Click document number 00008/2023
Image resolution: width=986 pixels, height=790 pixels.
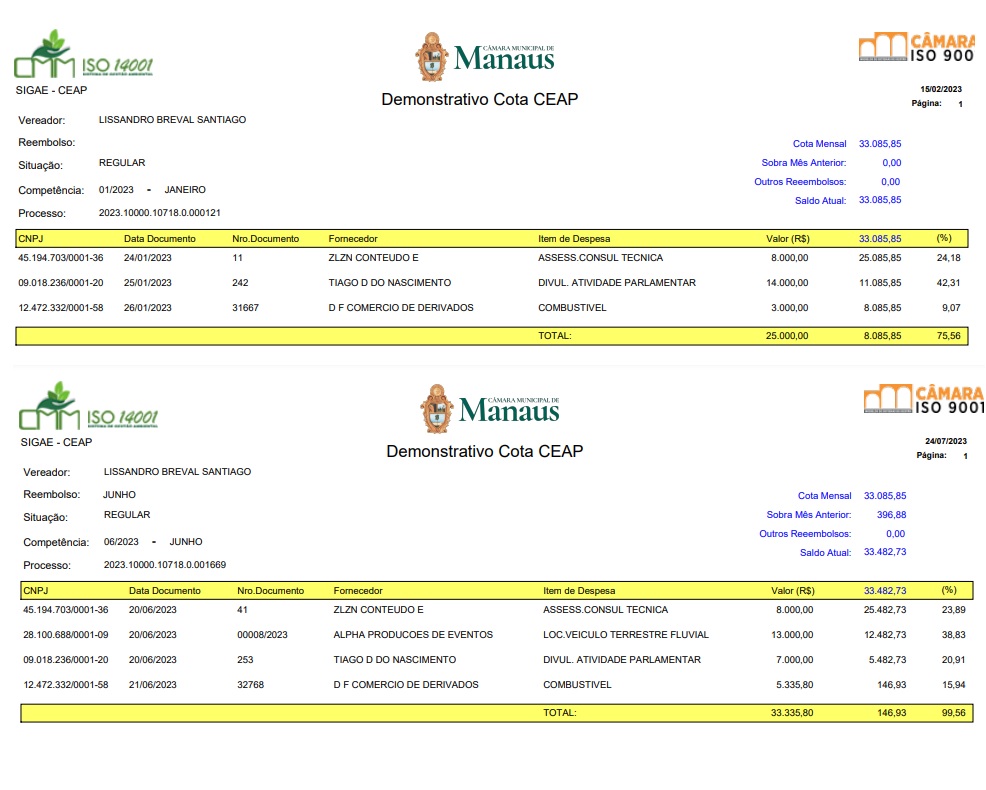(x=262, y=635)
